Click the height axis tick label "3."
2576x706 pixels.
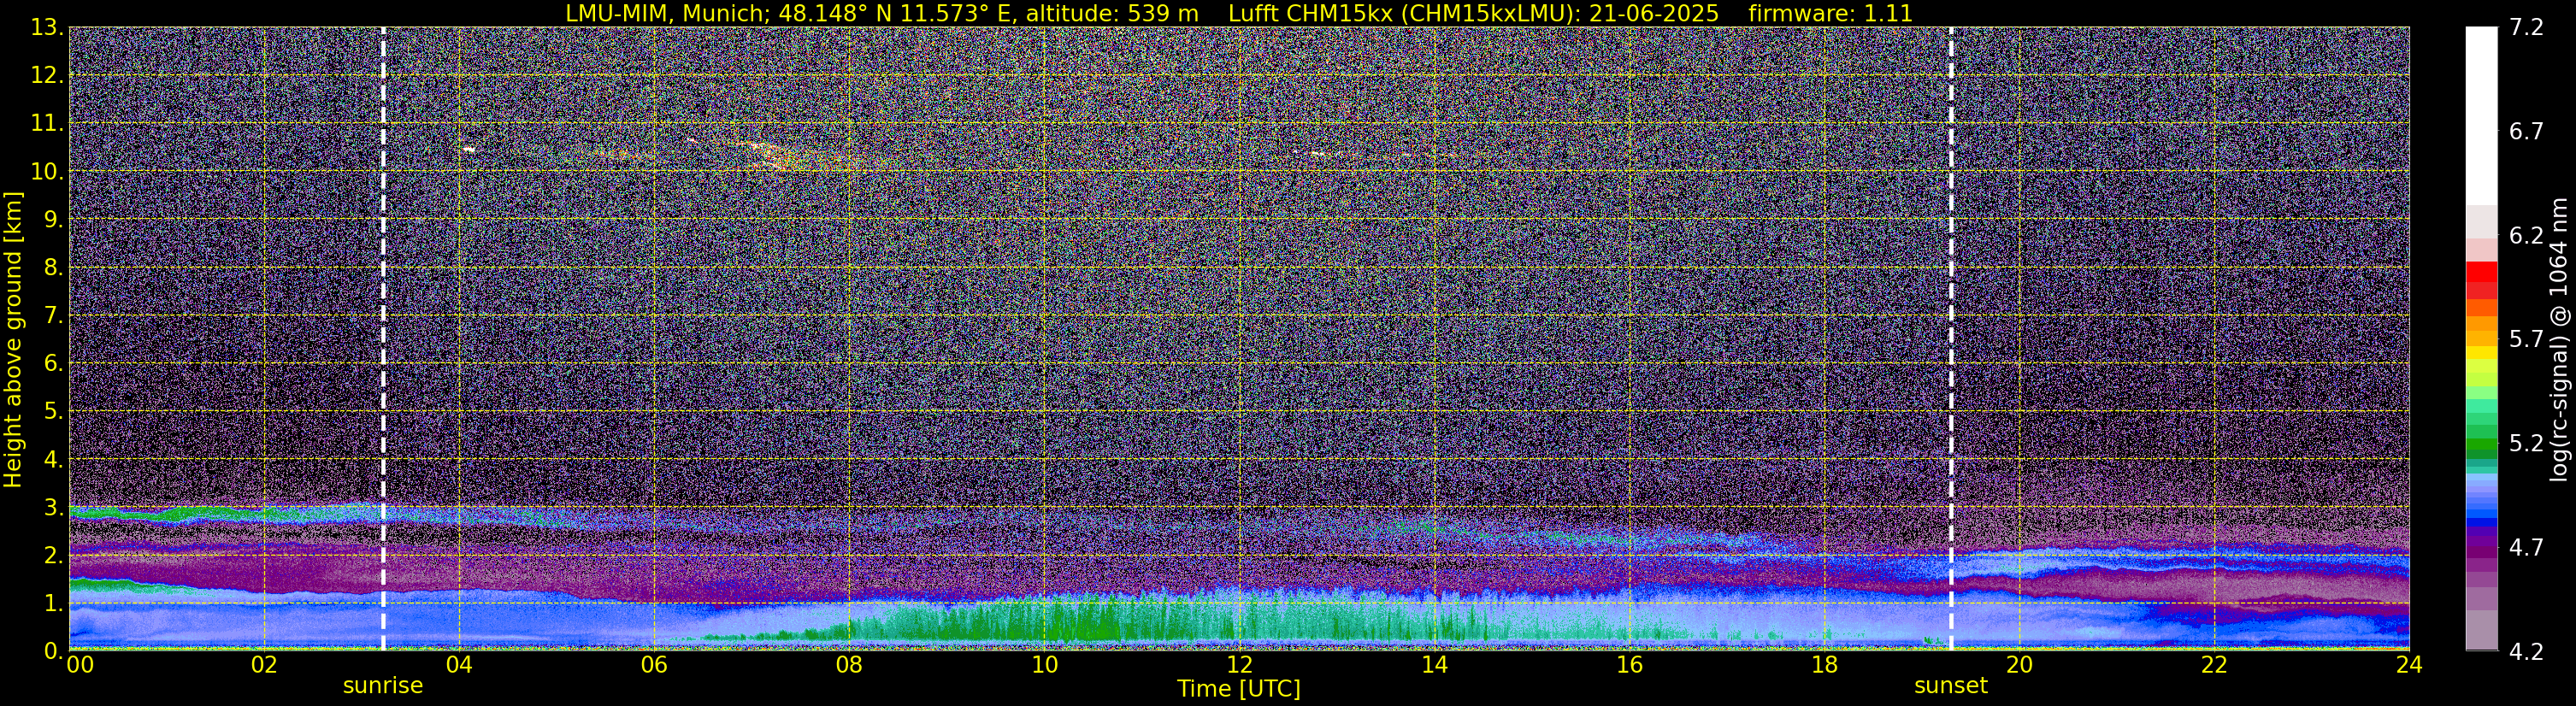click(53, 507)
